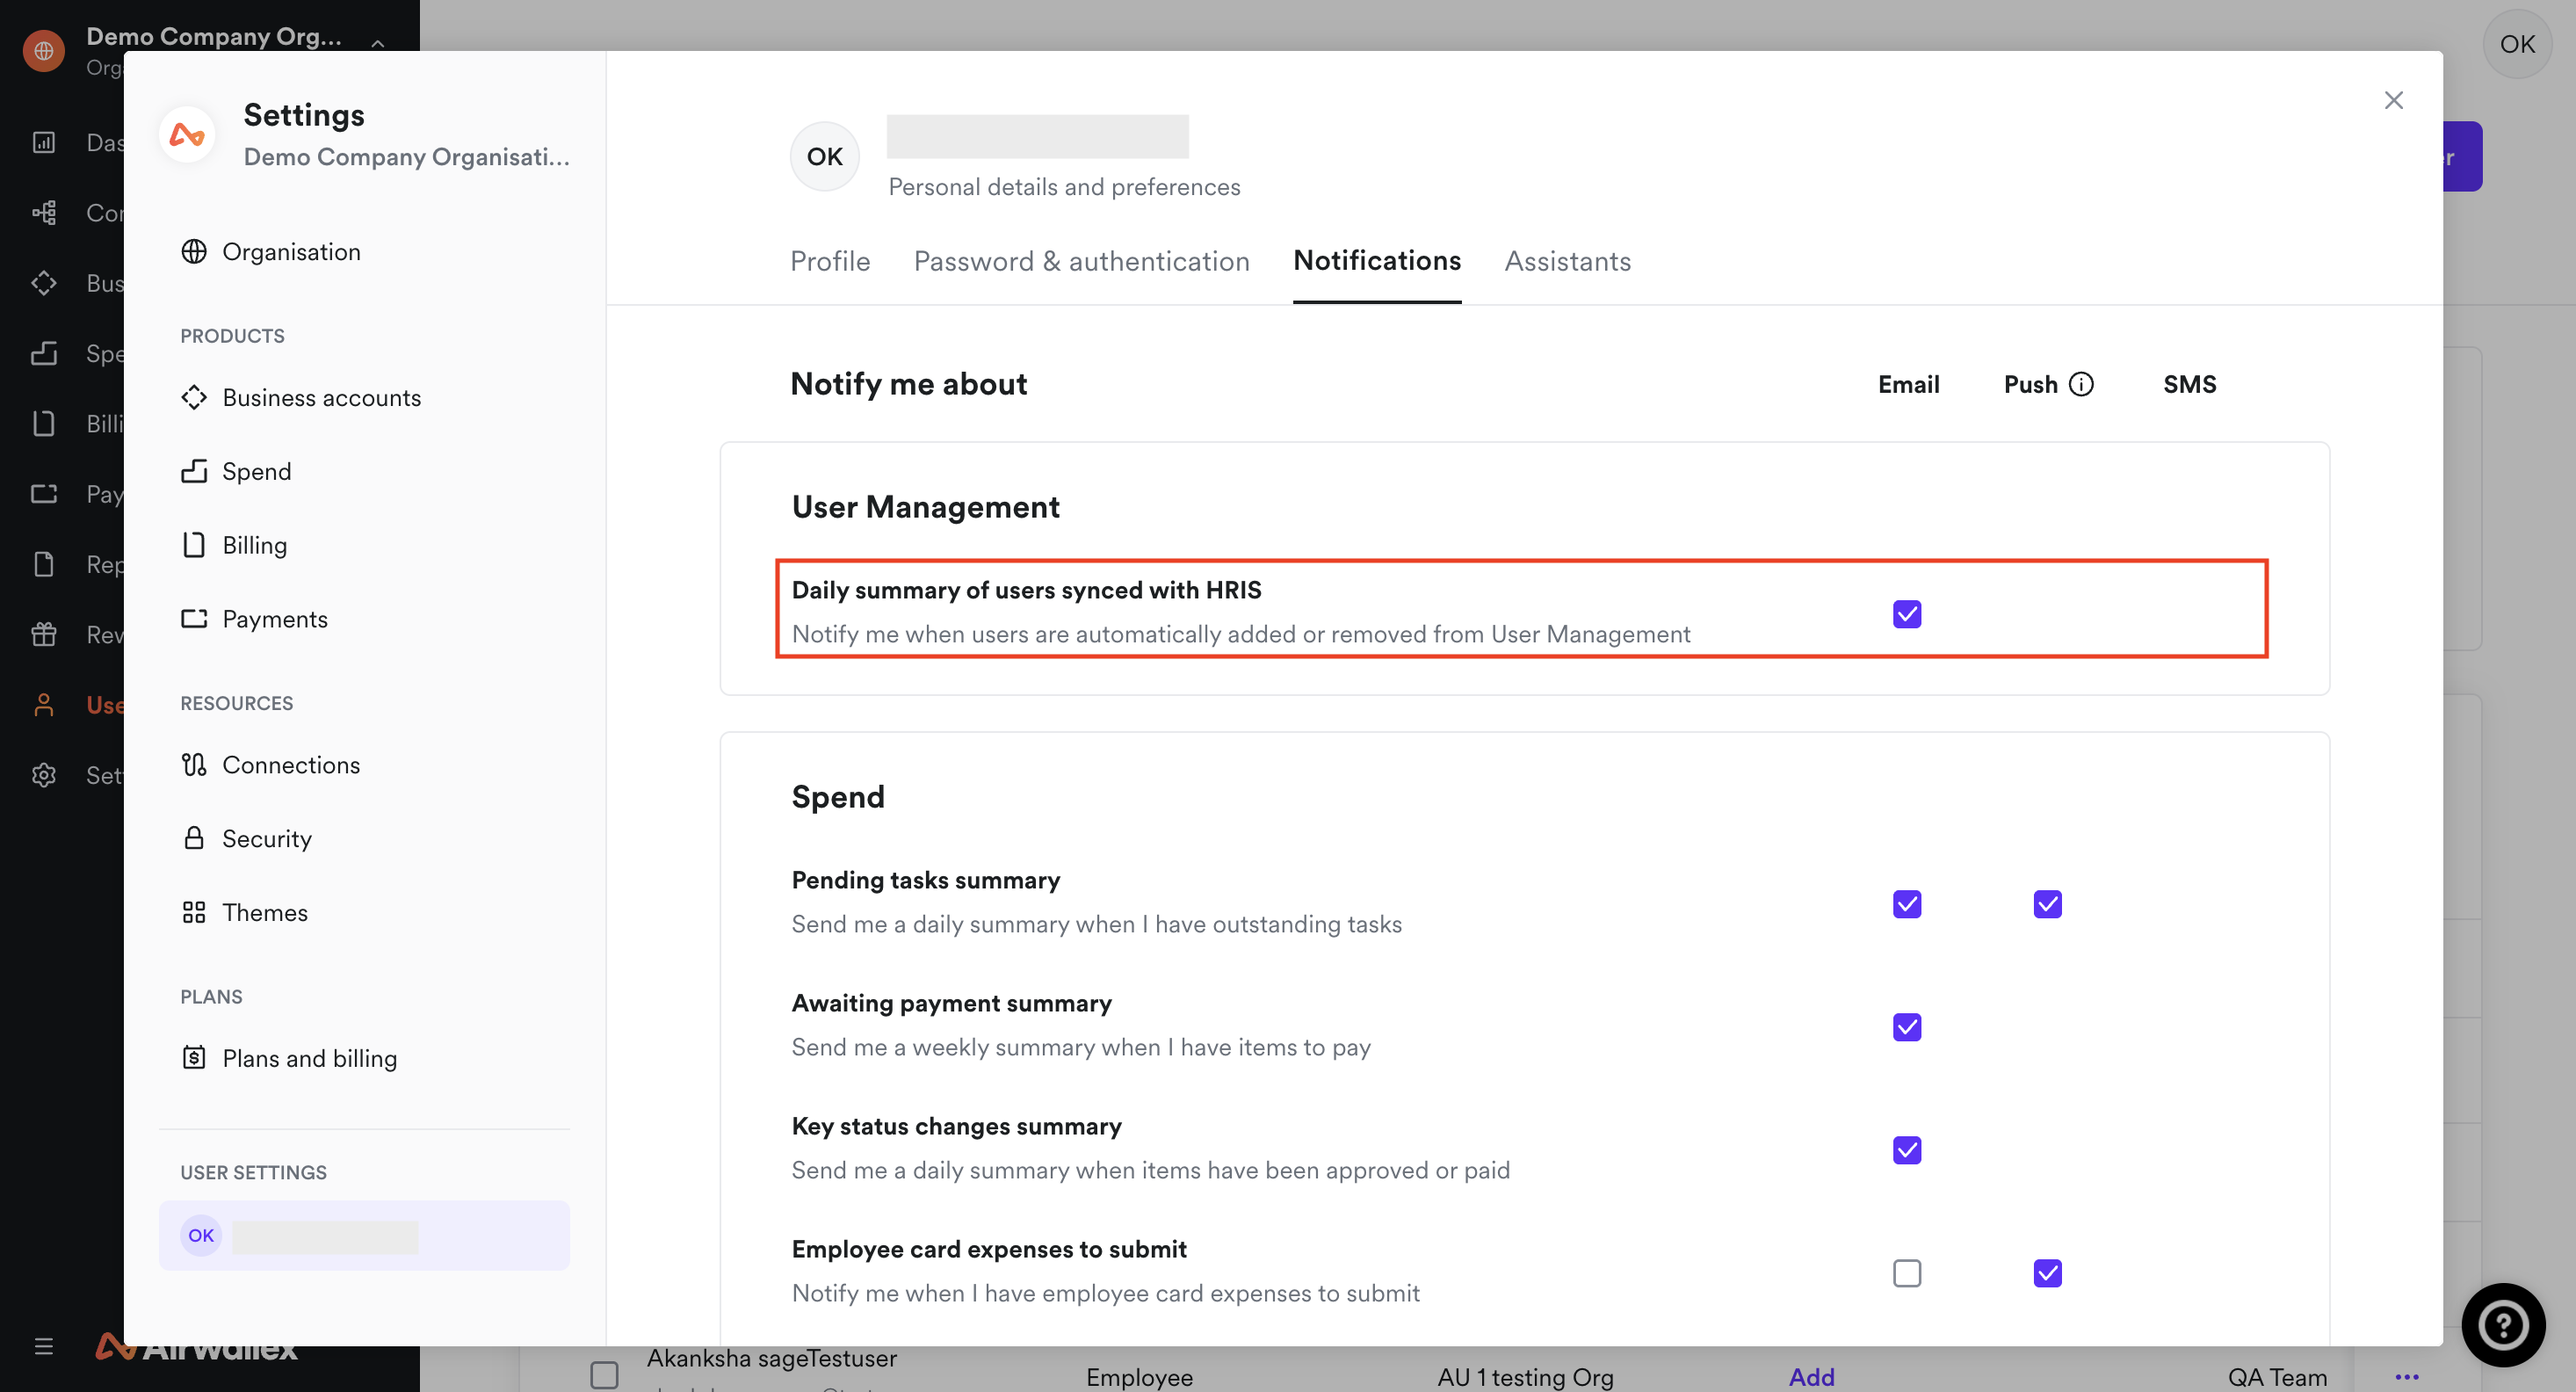This screenshot has width=2576, height=1392.
Task: Click the hamburger menu icon at bottom-left
Action: click(44, 1346)
